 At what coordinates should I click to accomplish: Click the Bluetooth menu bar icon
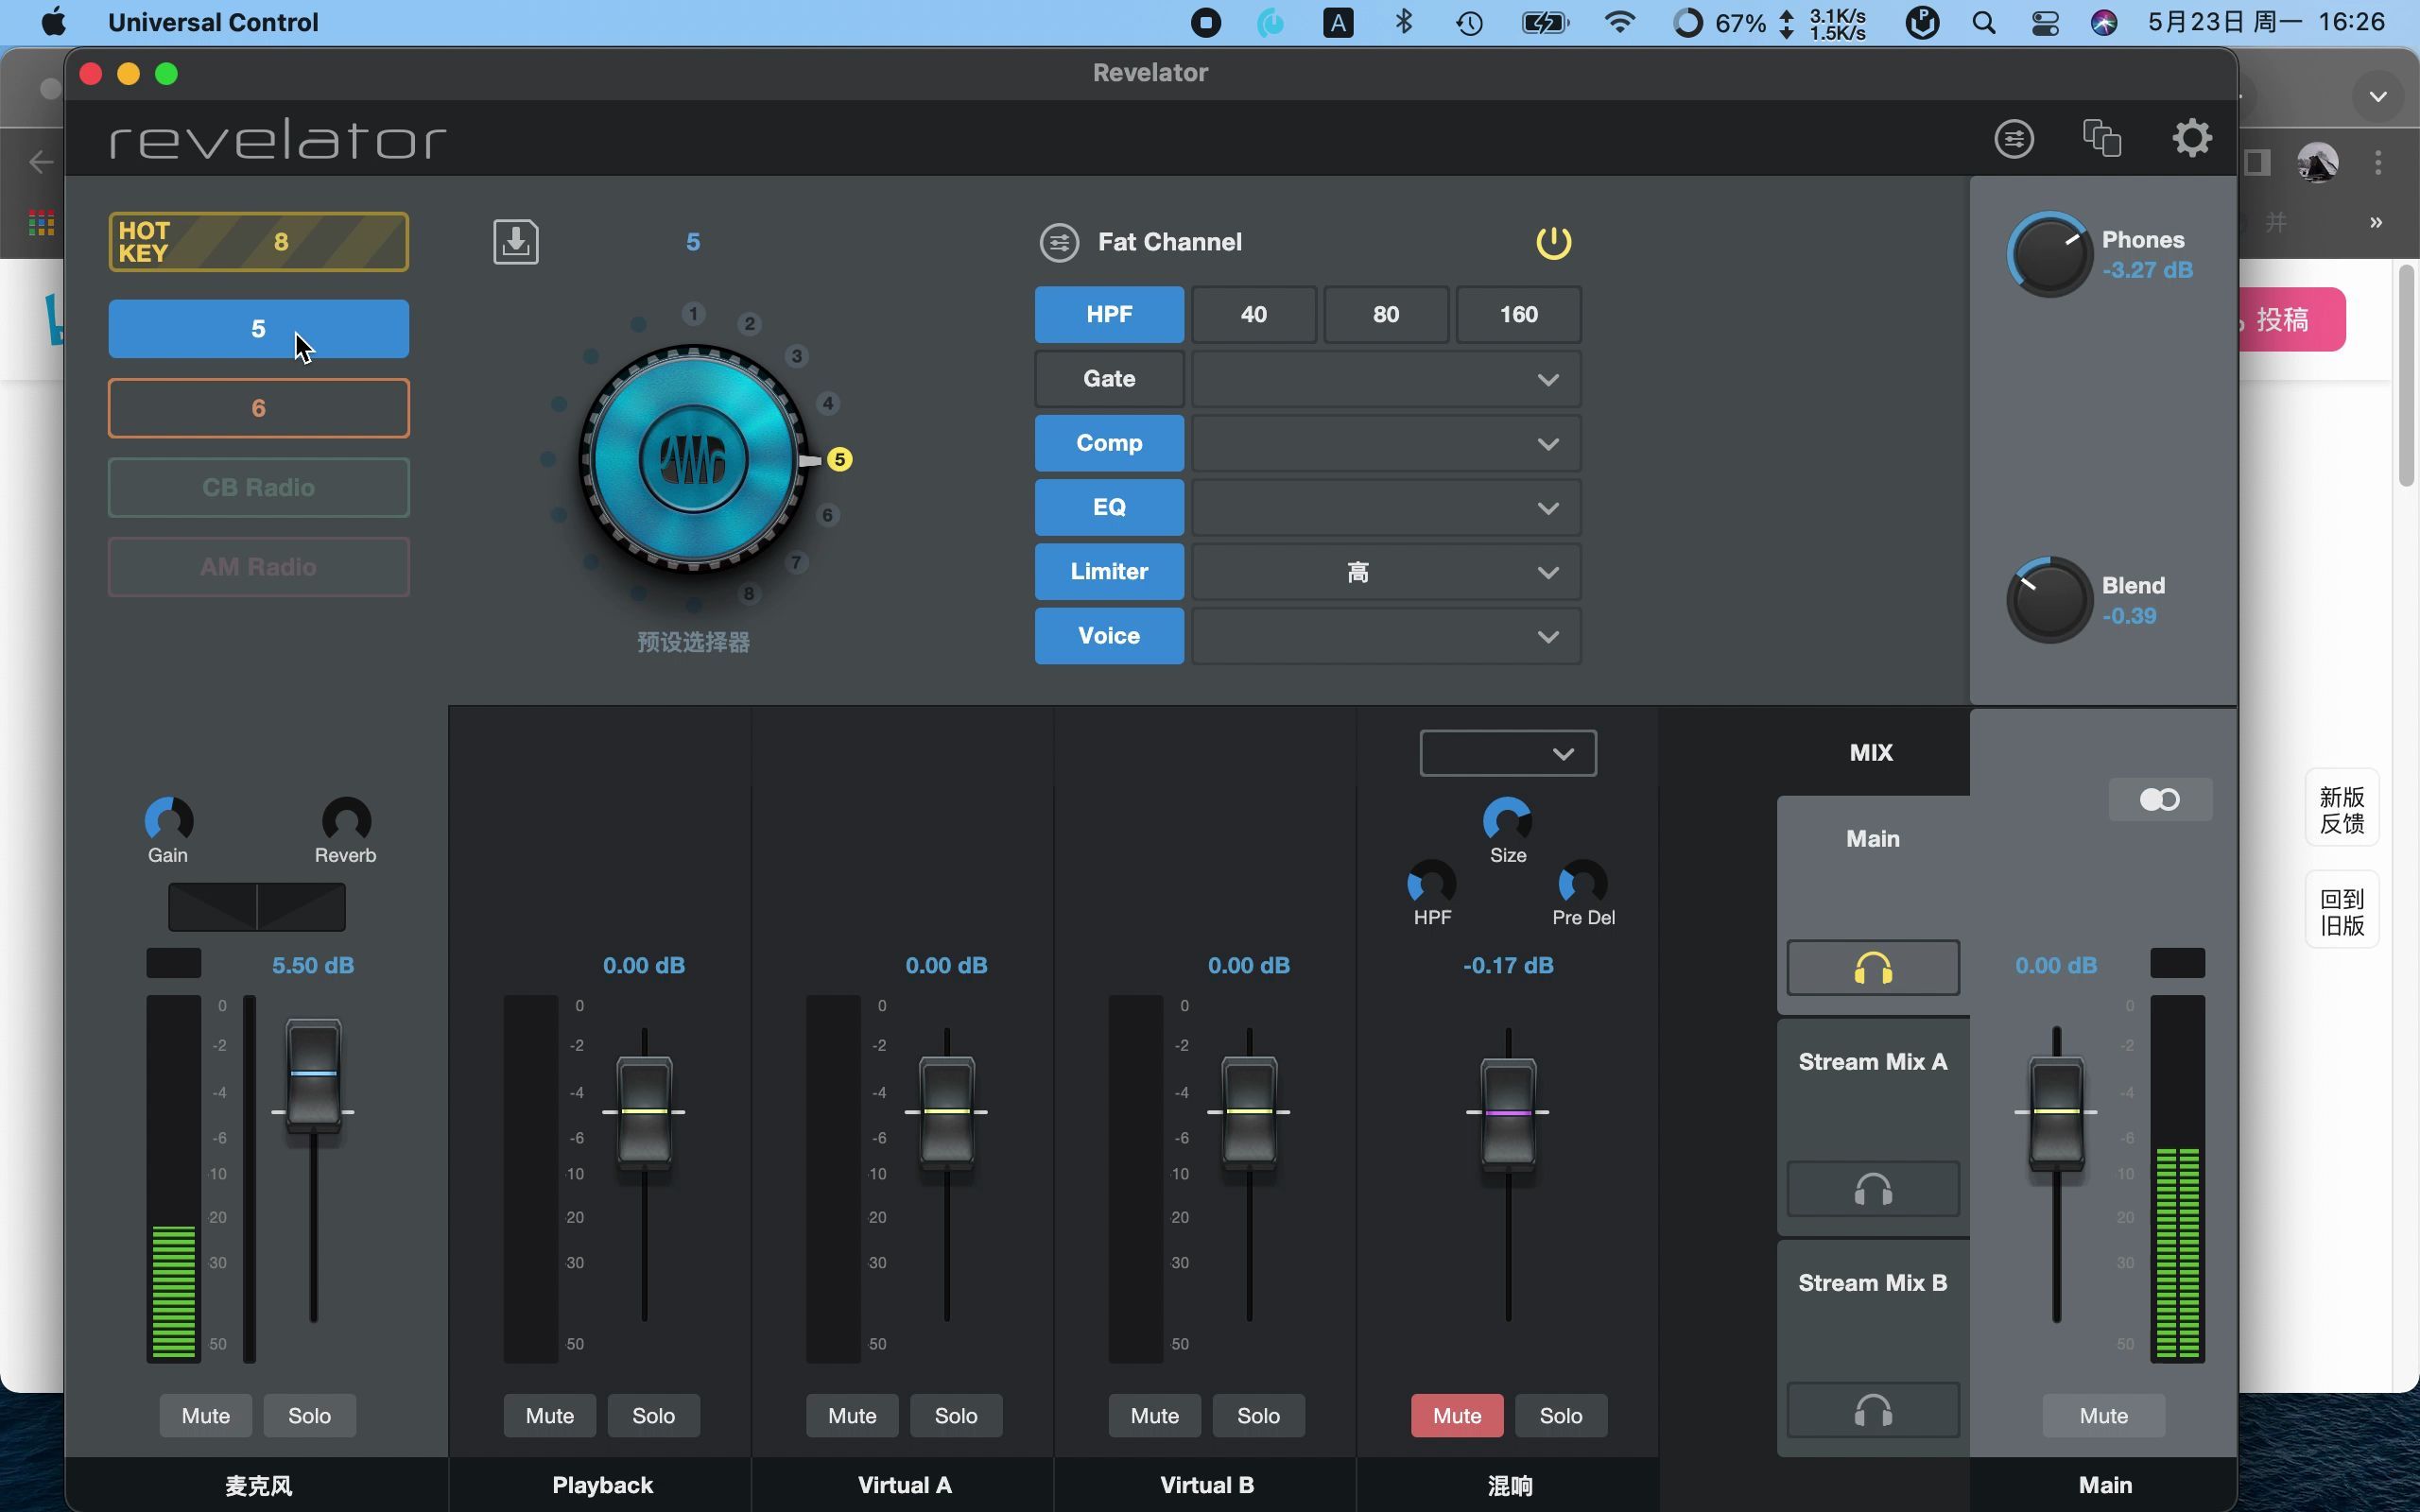[1404, 22]
